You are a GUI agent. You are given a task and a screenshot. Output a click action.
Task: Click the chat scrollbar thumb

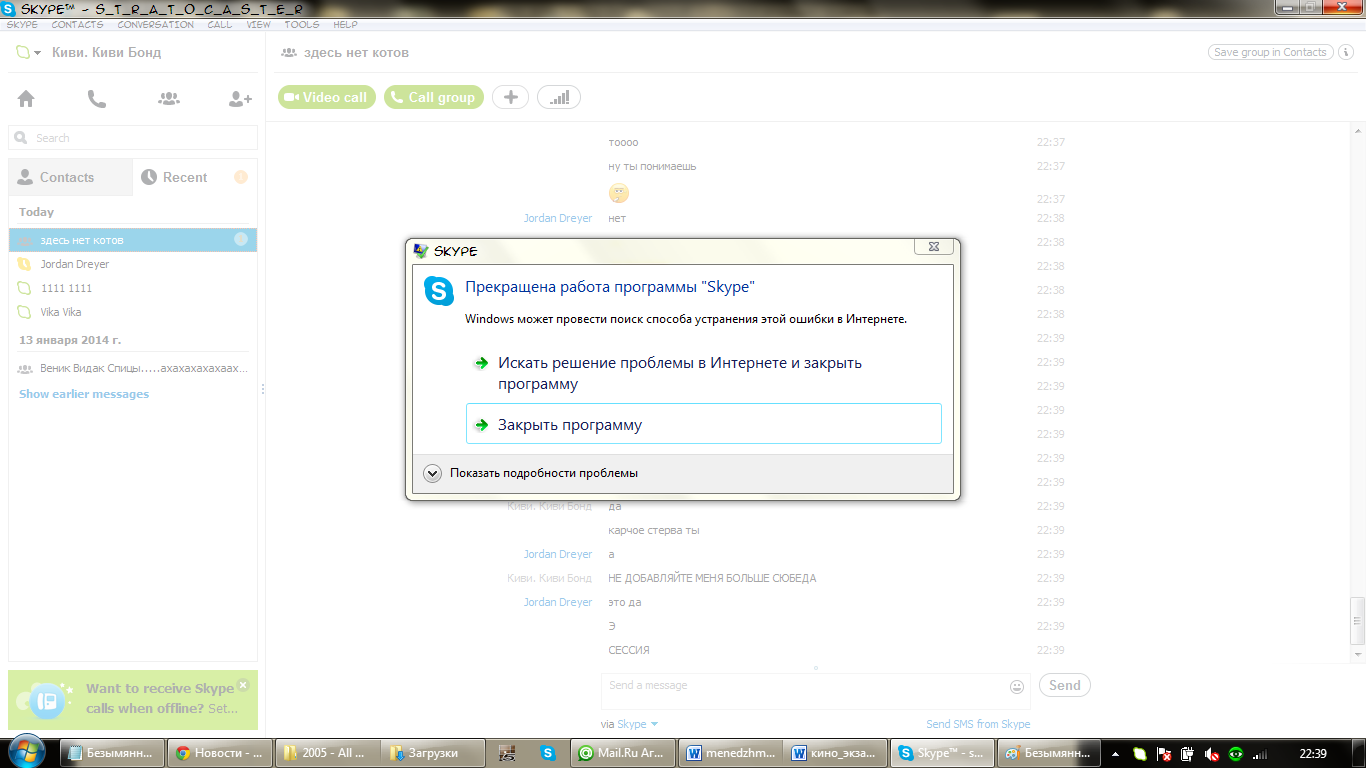tap(1357, 620)
